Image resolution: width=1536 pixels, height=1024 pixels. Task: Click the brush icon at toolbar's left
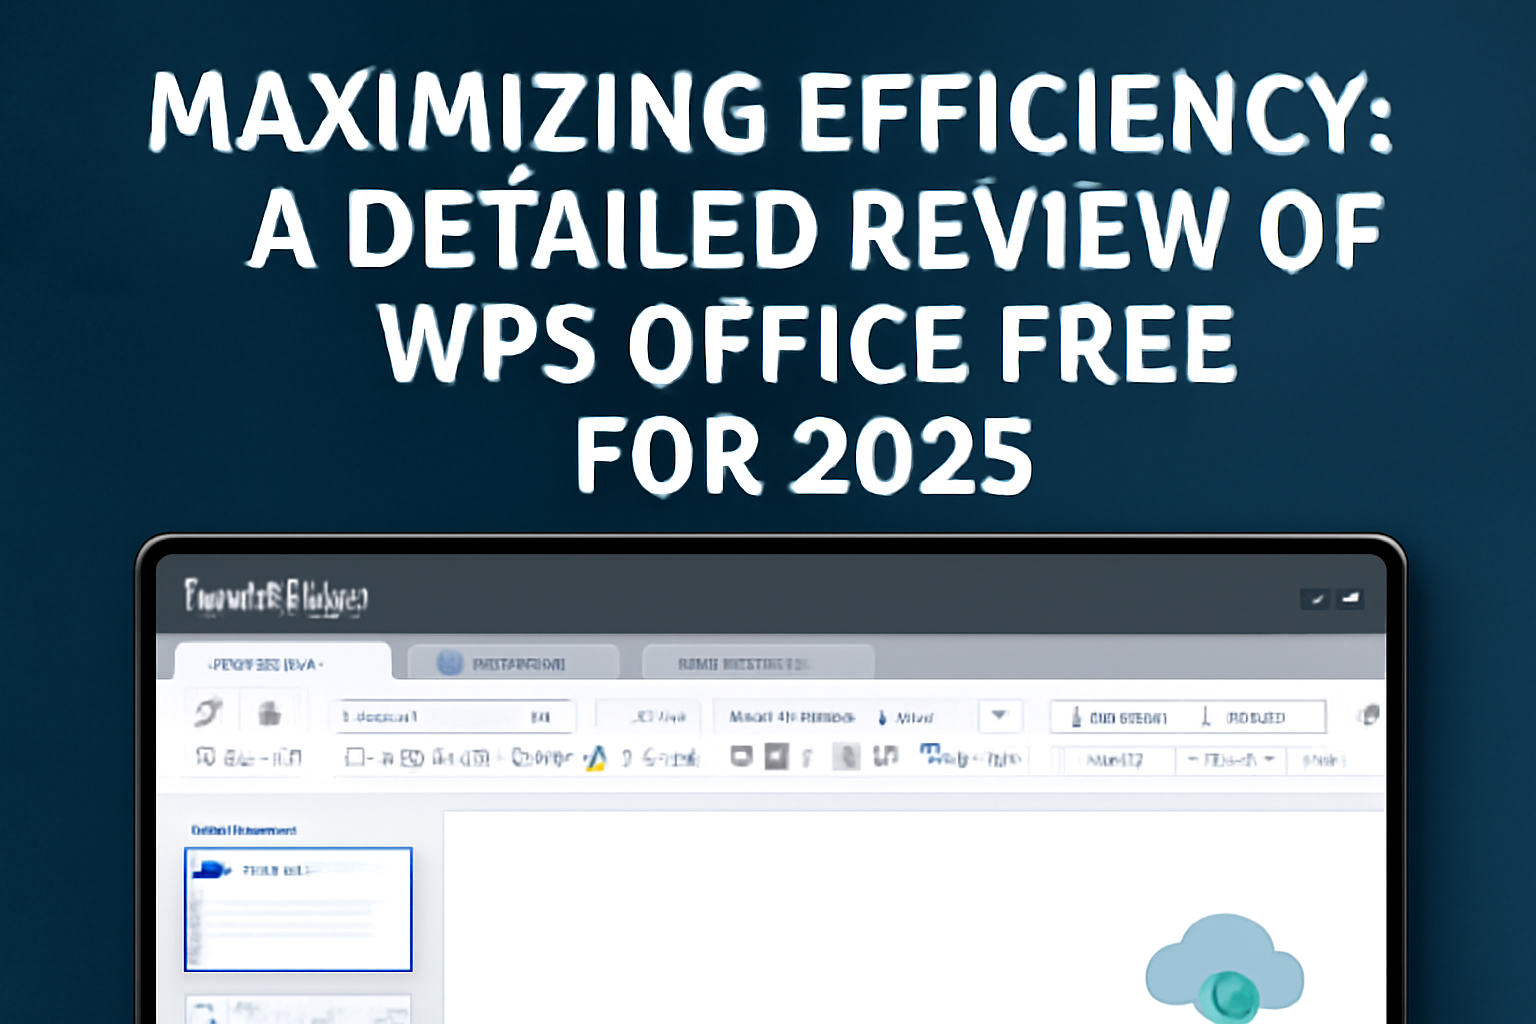tap(208, 713)
